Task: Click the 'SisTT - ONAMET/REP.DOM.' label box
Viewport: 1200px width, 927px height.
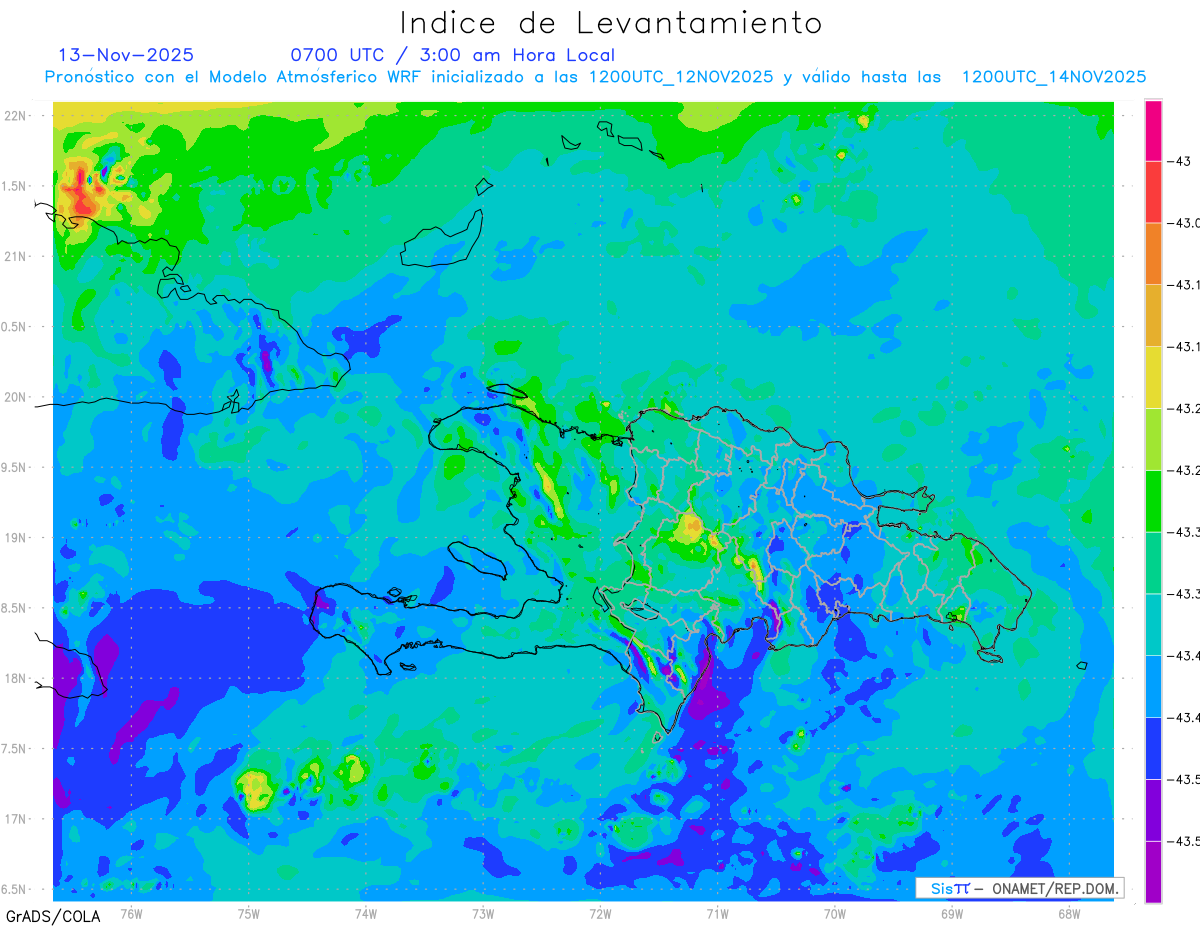Action: (1020, 888)
